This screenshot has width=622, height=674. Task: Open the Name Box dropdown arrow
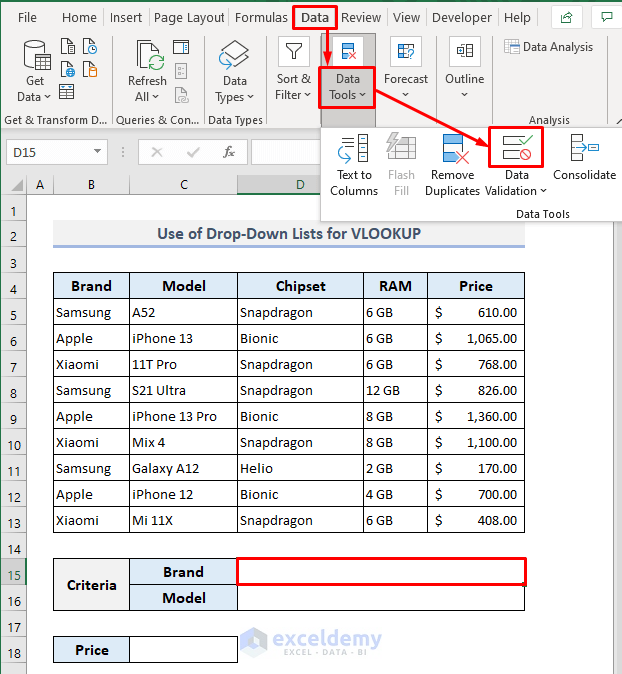click(x=98, y=152)
